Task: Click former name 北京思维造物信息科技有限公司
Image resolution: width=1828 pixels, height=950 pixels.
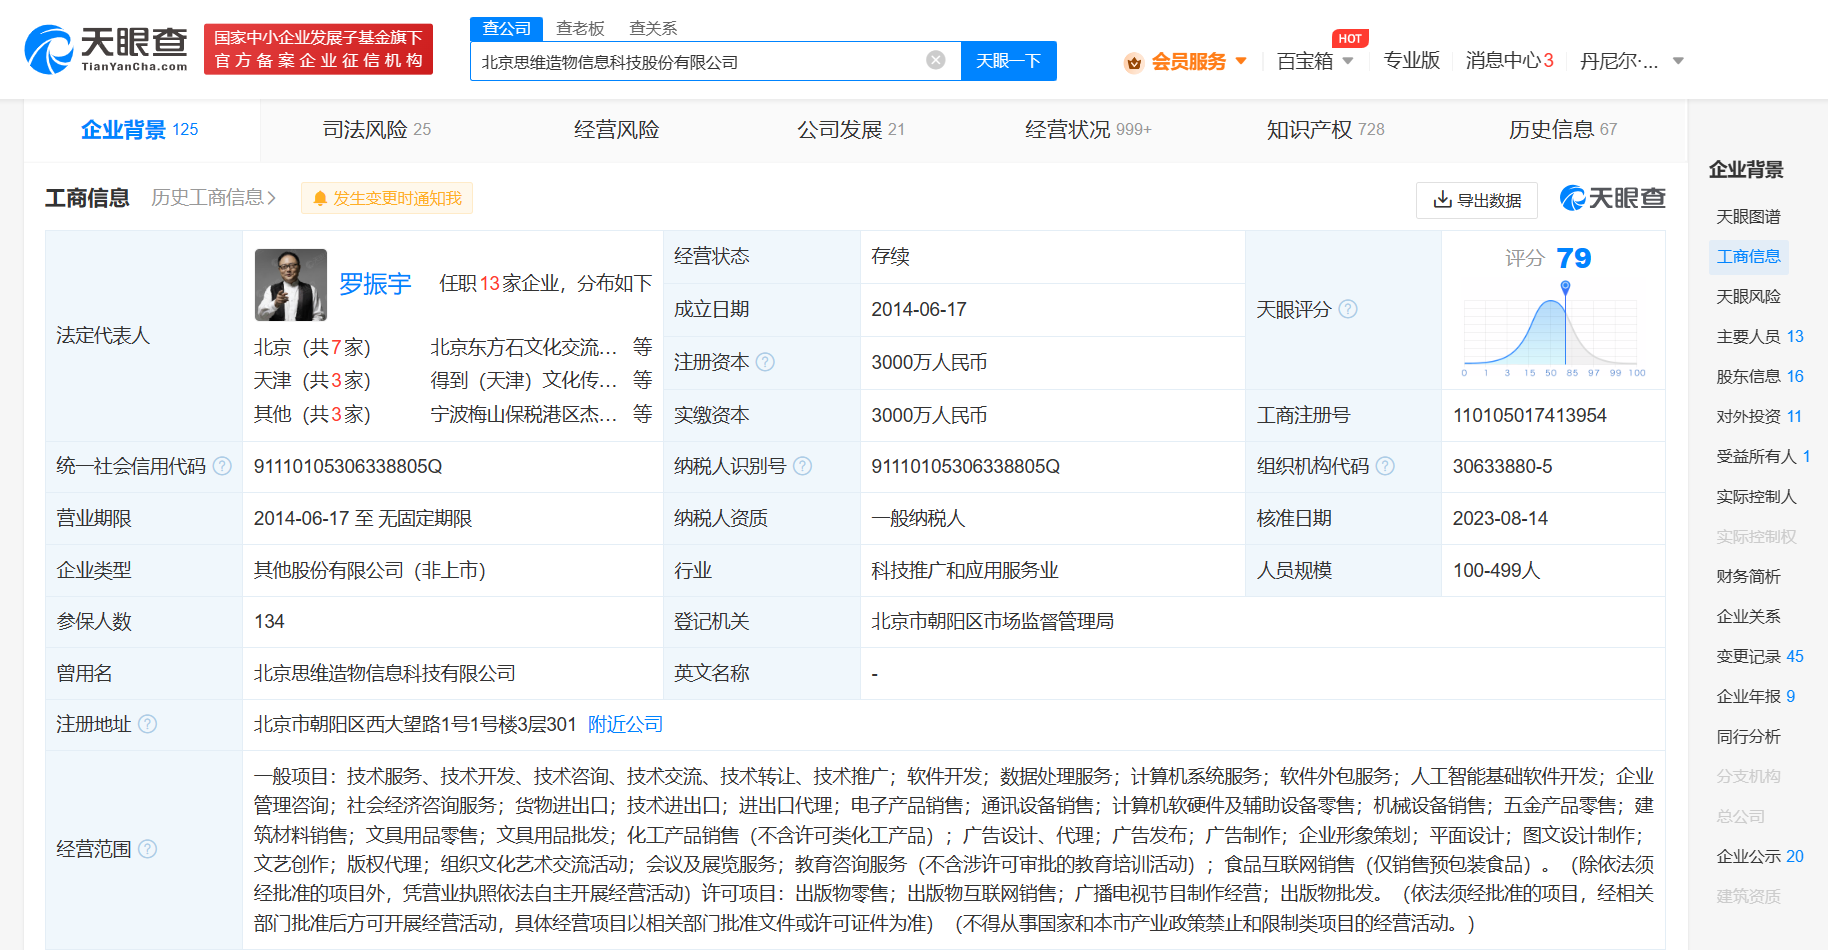Action: pos(385,673)
